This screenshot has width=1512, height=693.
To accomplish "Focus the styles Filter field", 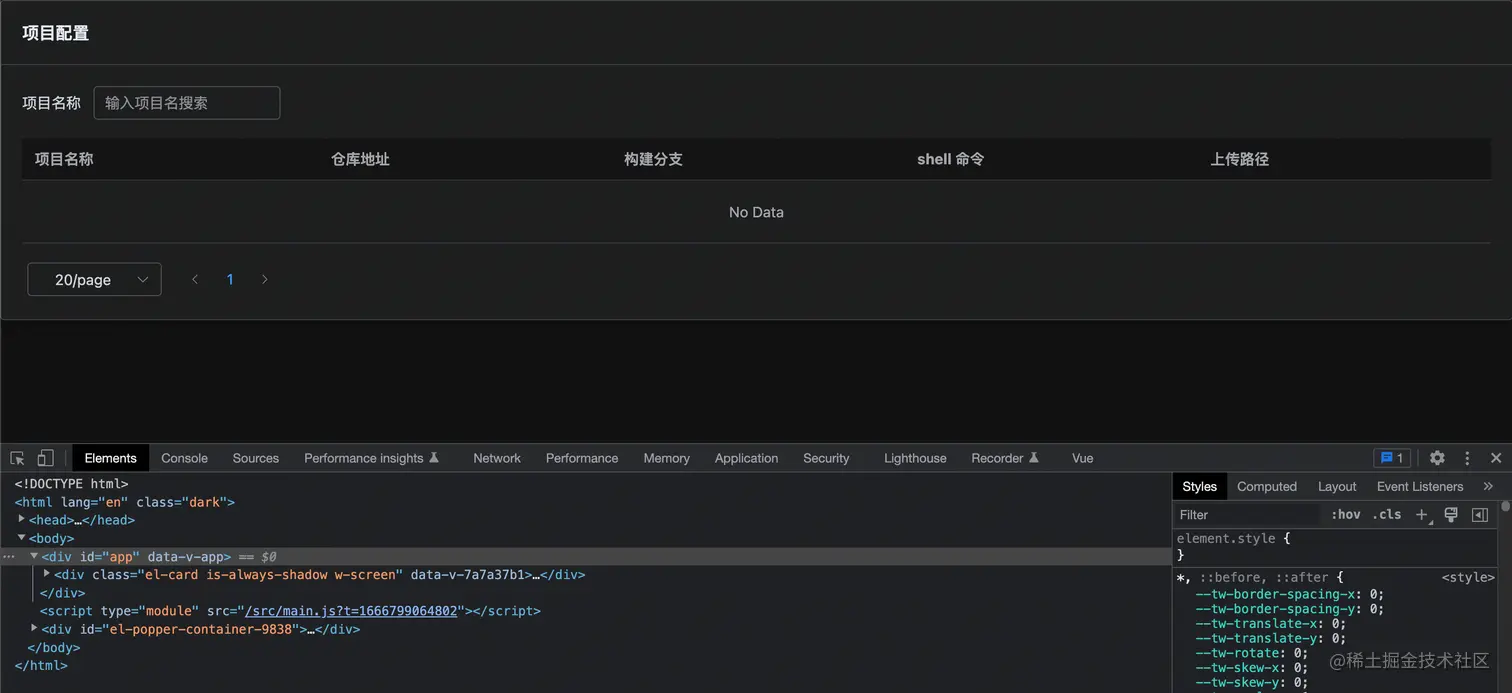I will 1248,514.
